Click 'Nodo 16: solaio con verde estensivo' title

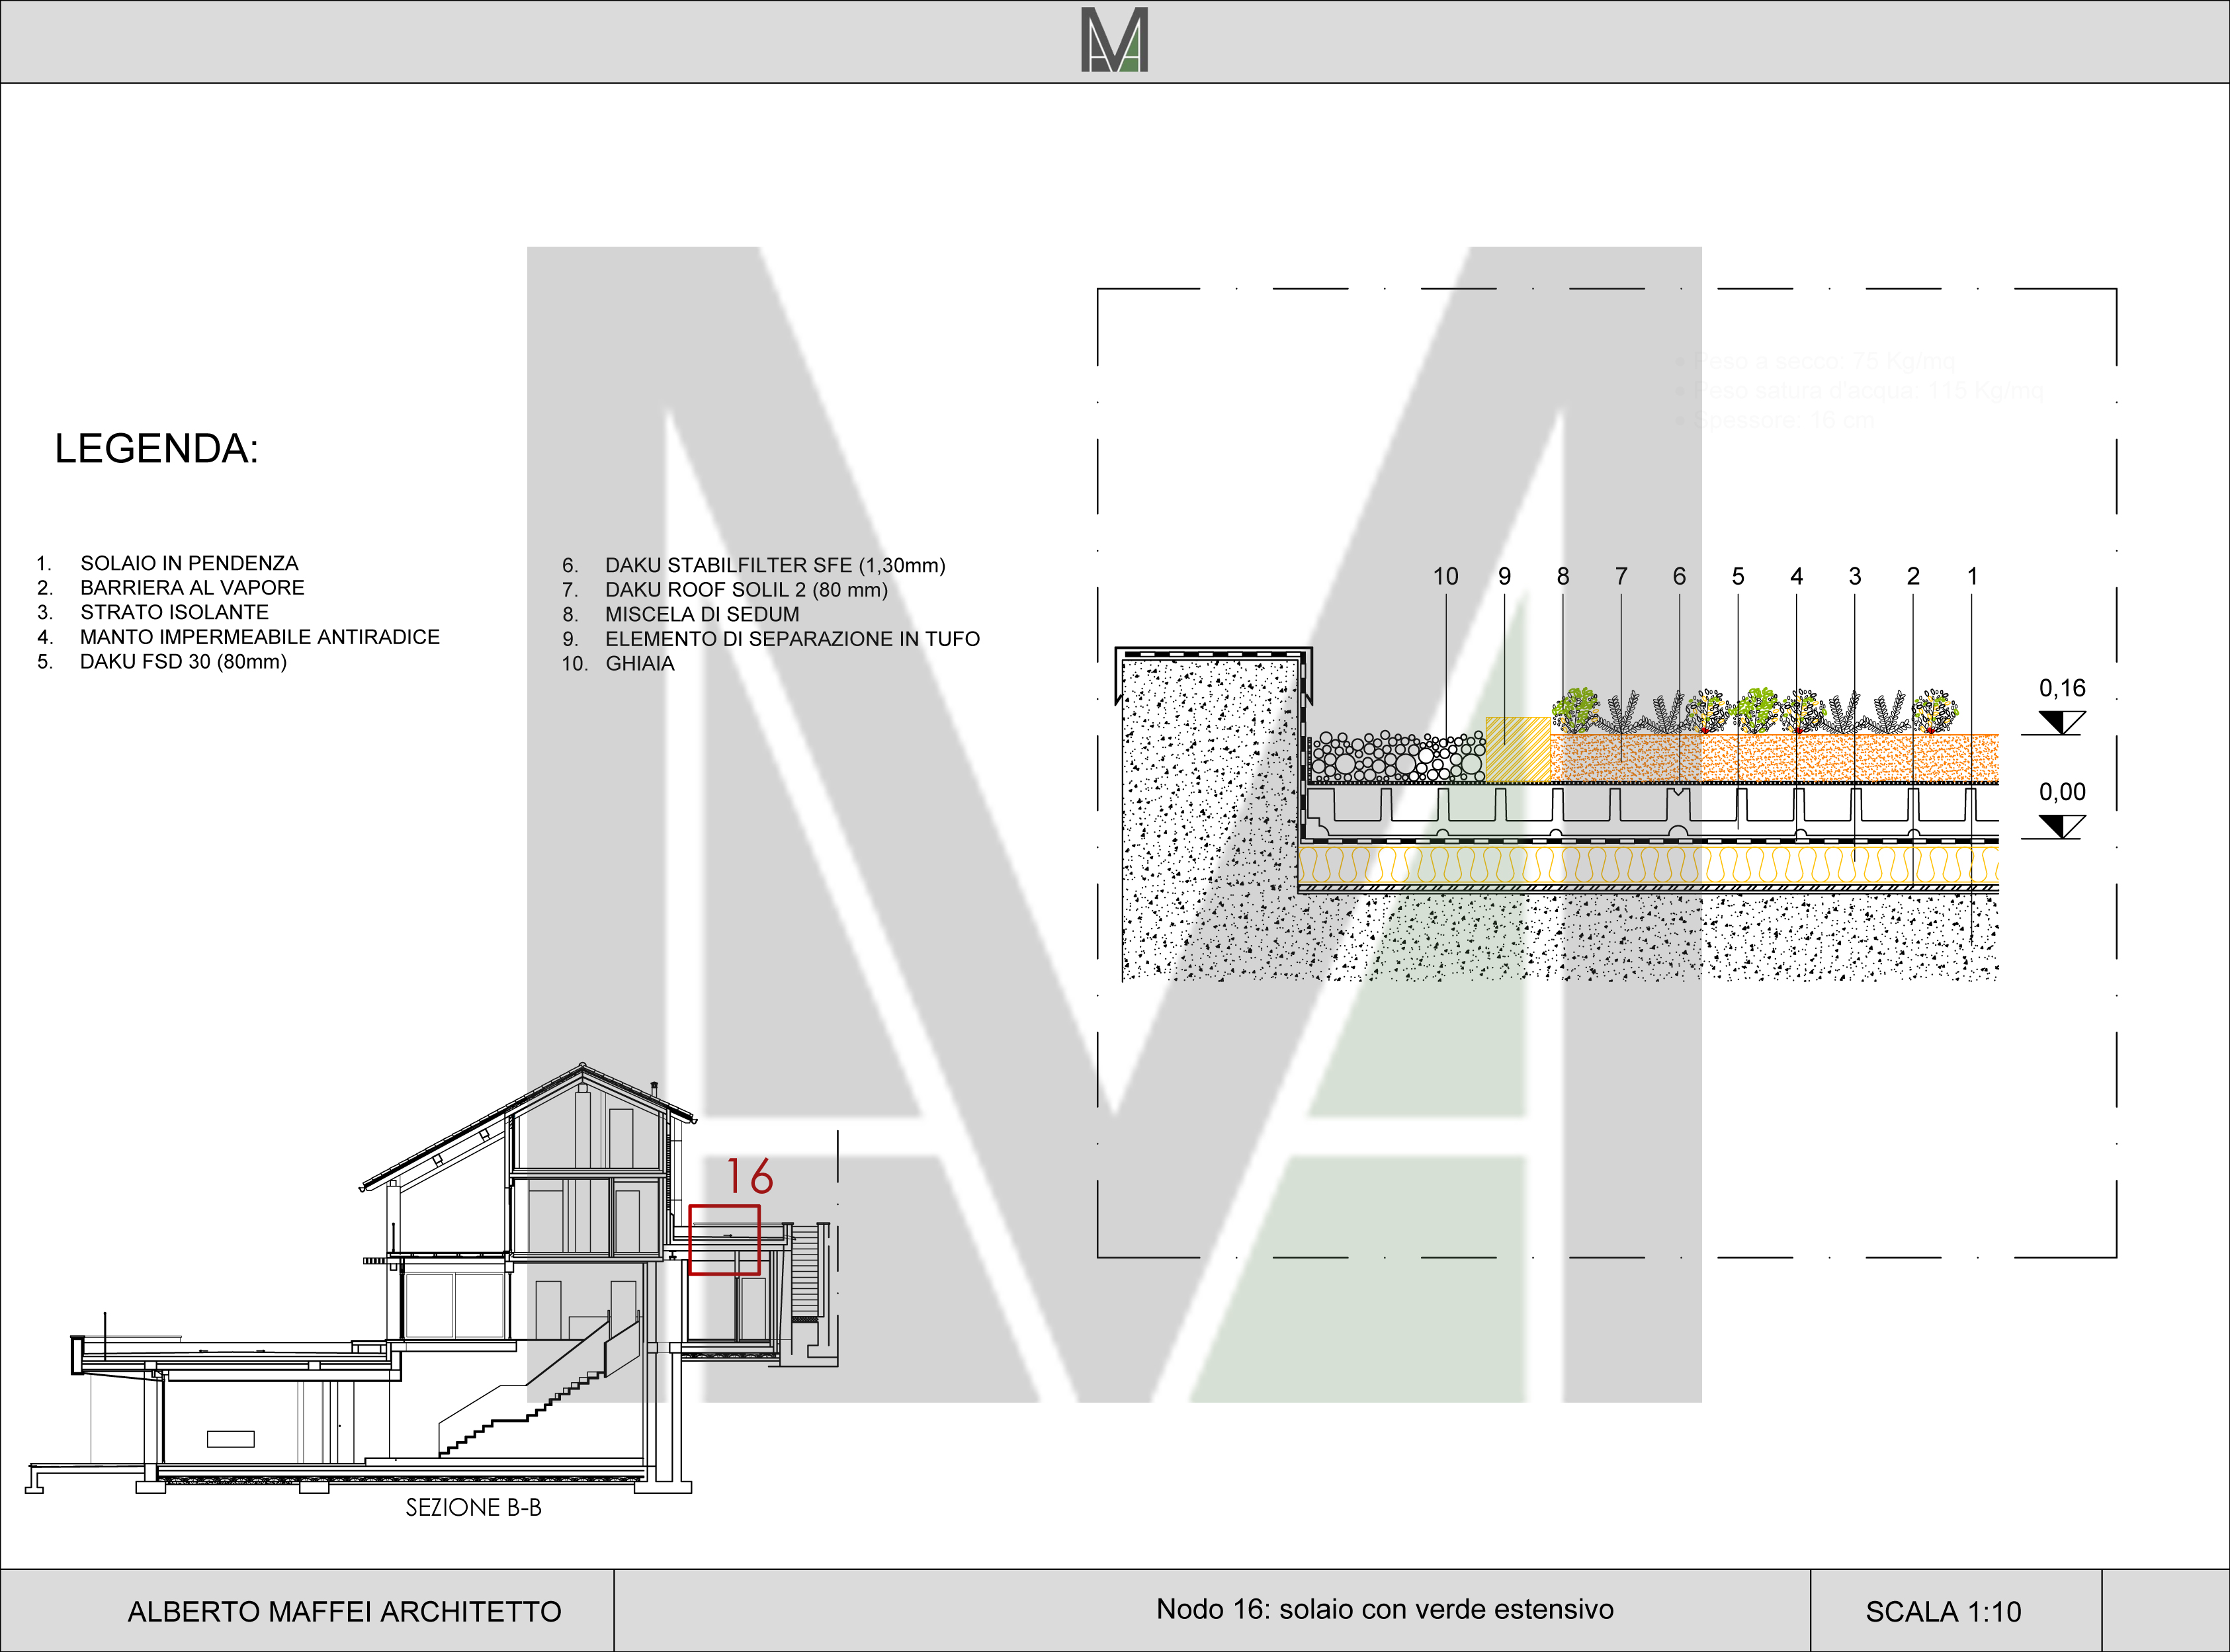(1385, 1609)
